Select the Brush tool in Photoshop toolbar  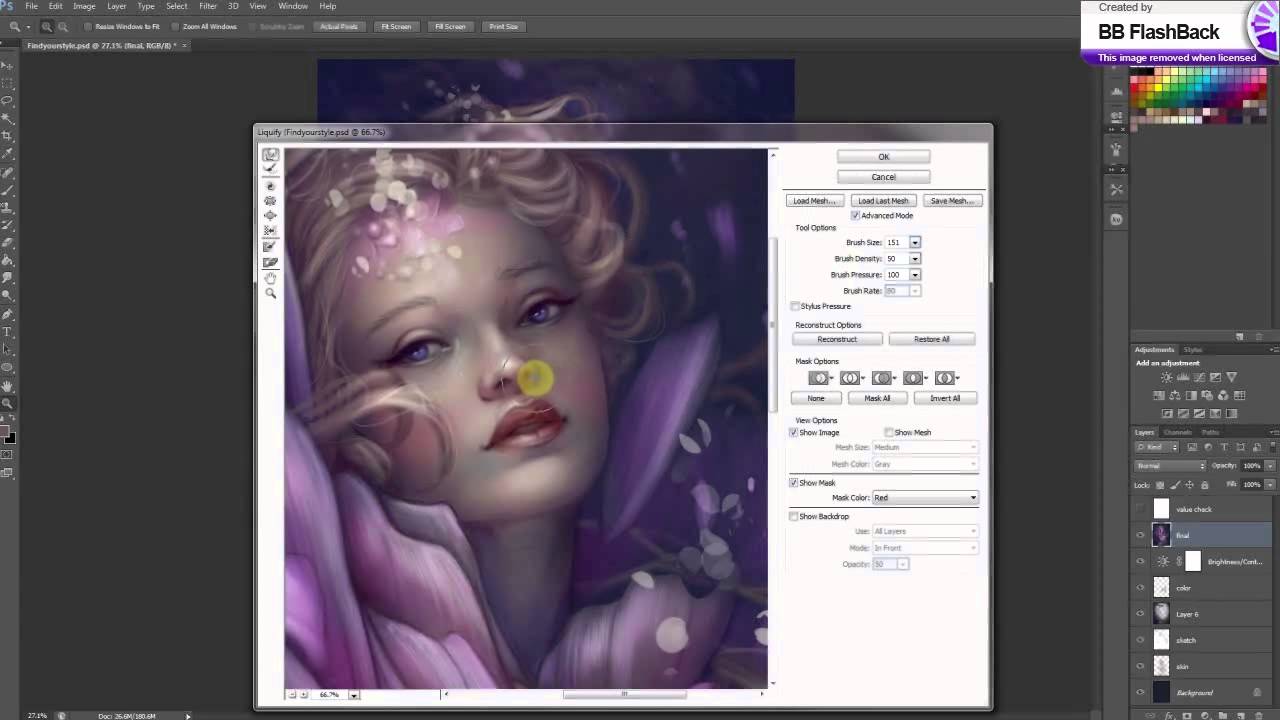tap(7, 190)
